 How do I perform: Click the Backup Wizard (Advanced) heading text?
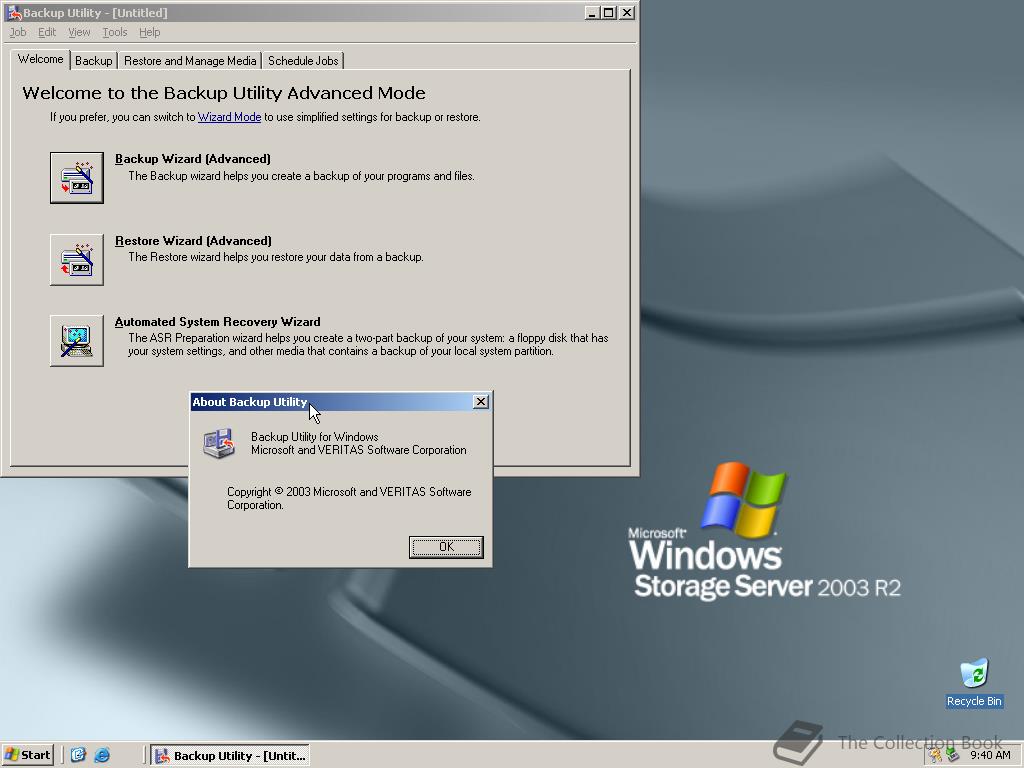click(x=193, y=159)
